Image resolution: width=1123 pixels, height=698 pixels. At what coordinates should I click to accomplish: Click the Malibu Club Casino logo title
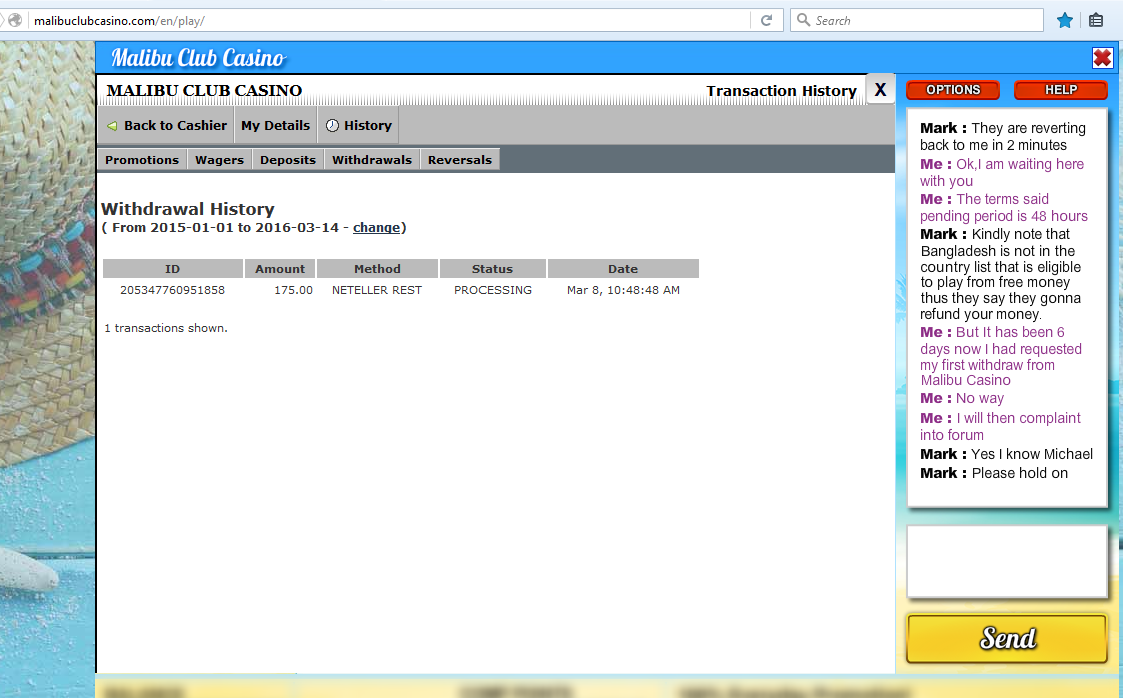[198, 57]
